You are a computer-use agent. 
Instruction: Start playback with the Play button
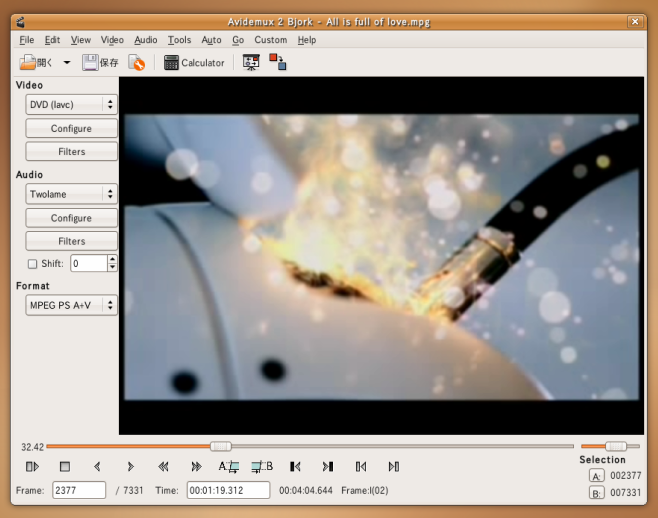tap(32, 466)
